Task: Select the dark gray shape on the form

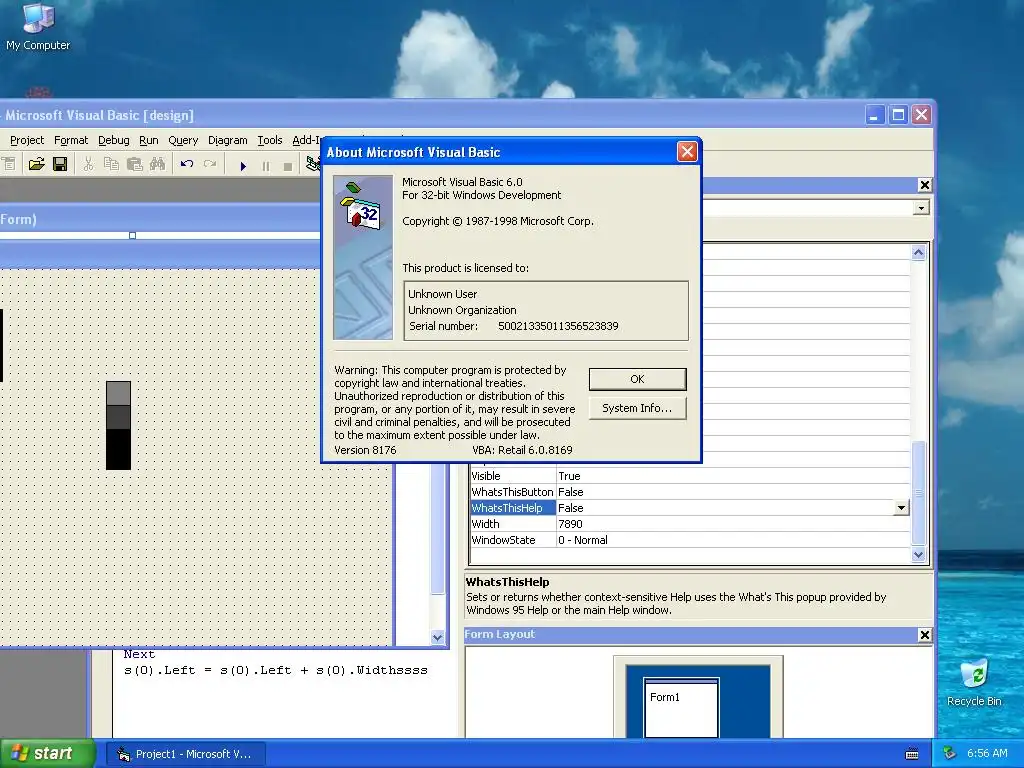Action: tap(118, 417)
